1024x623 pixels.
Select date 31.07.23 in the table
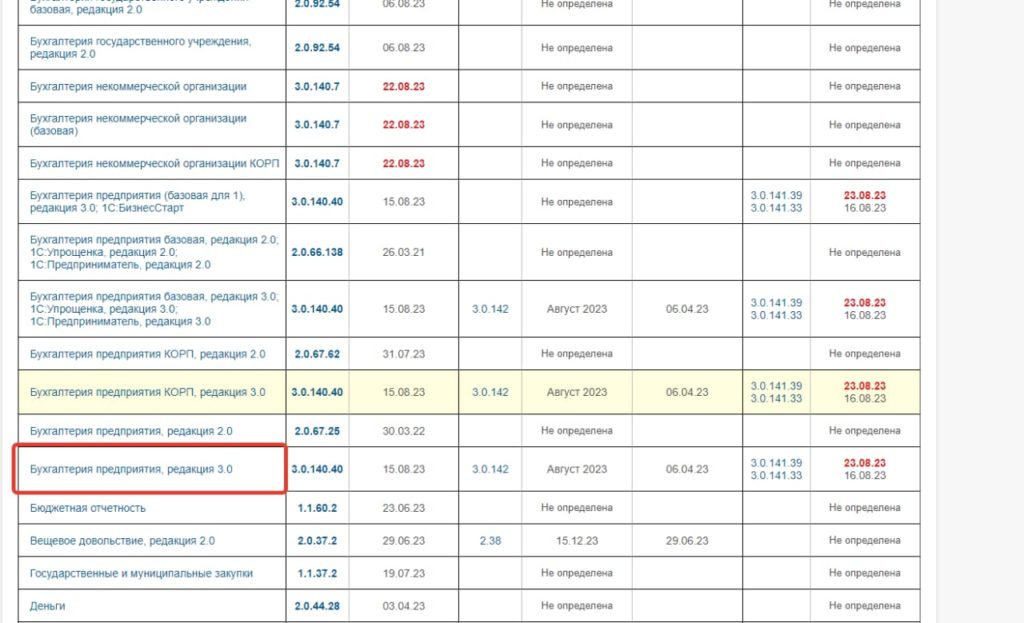pos(404,354)
